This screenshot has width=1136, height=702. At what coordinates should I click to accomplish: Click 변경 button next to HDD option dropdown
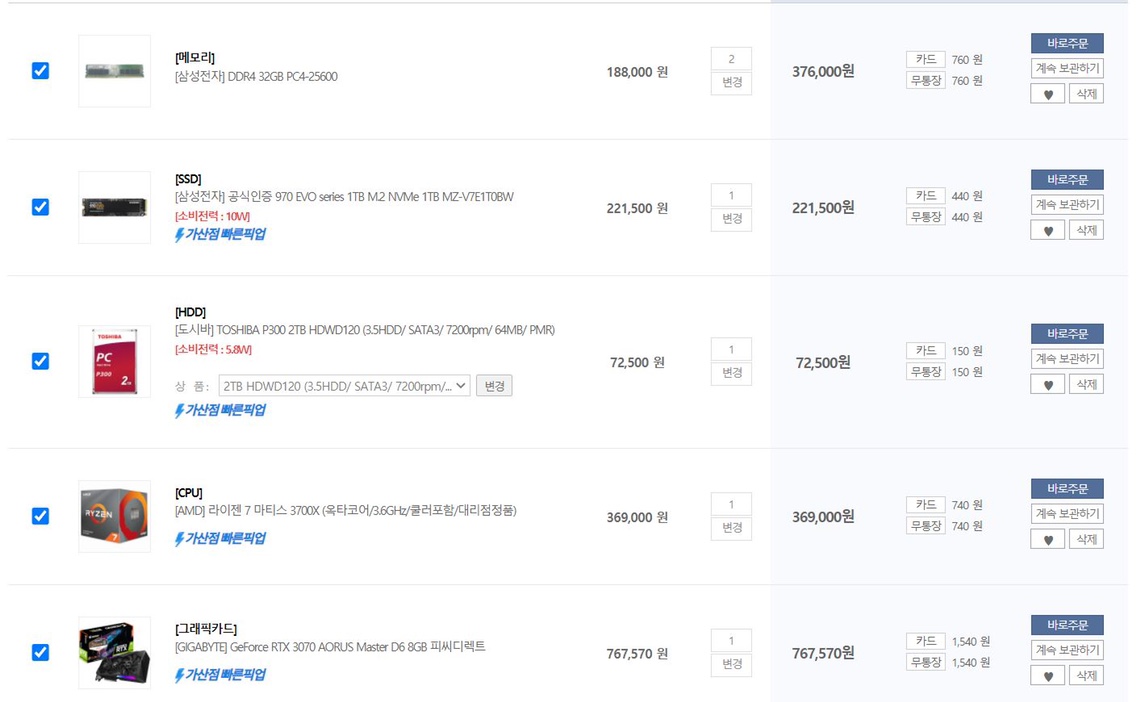point(494,386)
